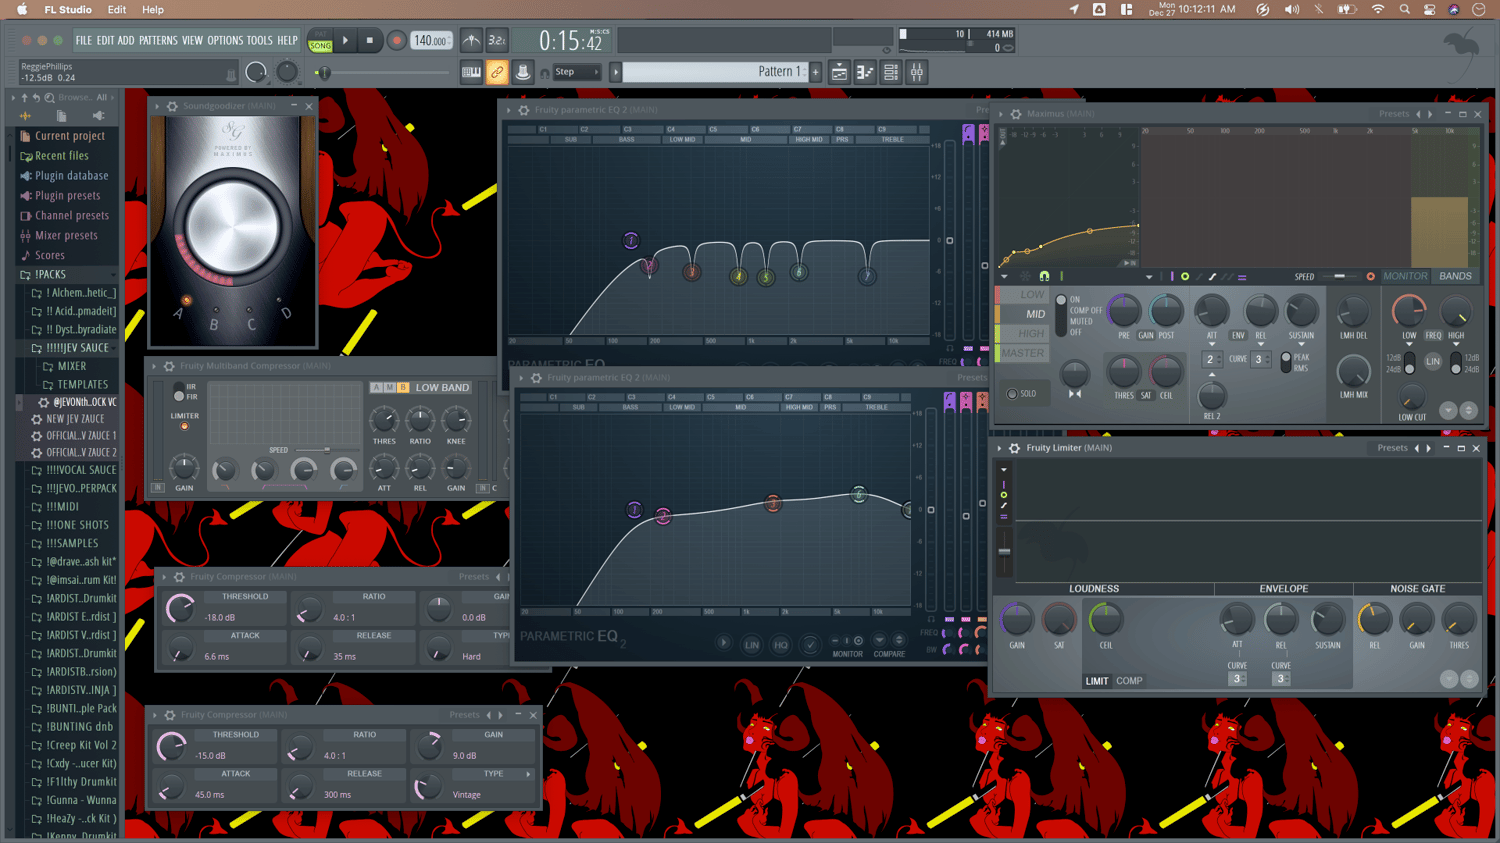
Task: Open Fruity Limiter plugin options gear
Action: pyautogui.click(x=1015, y=448)
